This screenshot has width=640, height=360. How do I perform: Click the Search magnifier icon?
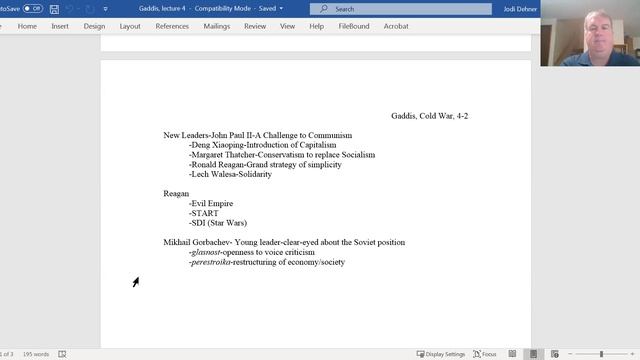[324, 9]
